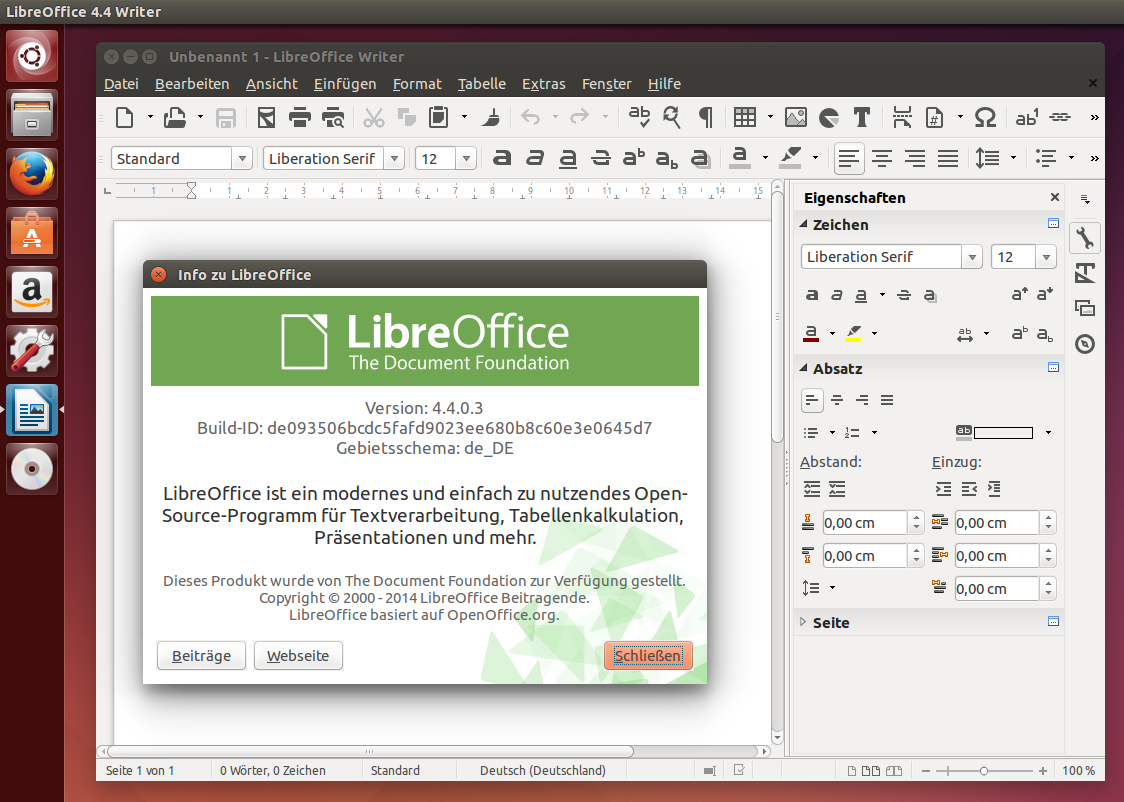1124x802 pixels.
Task: Toggle justified alignment in toolbar
Action: pyautogui.click(x=948, y=158)
